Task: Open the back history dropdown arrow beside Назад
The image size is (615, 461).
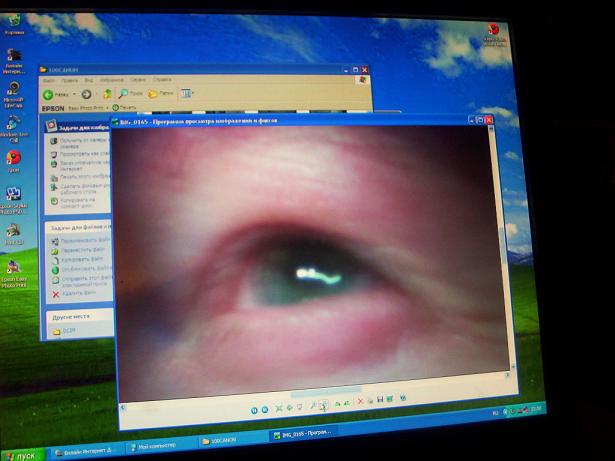Action: 74,95
